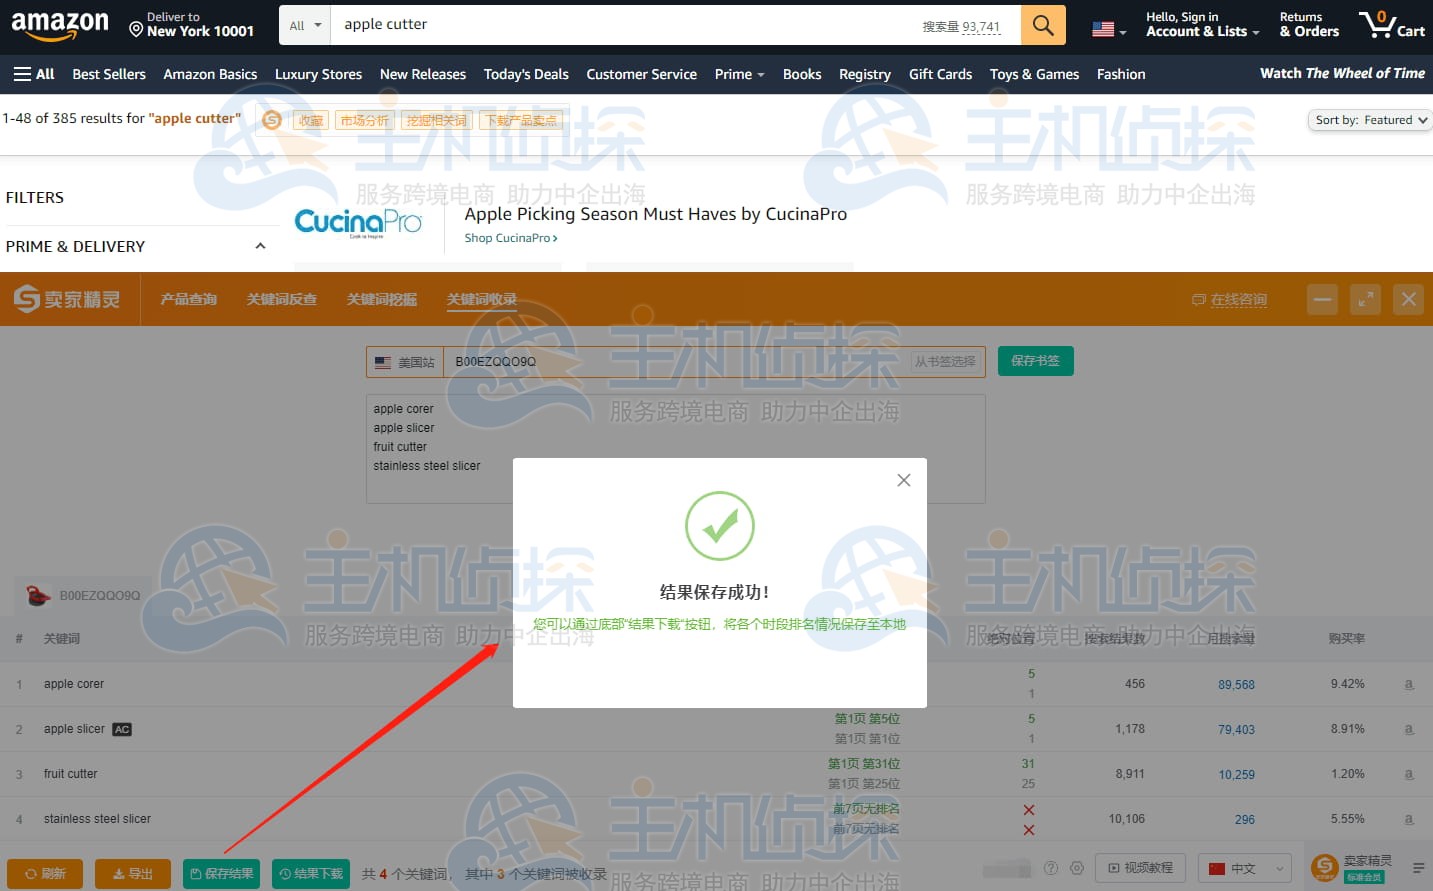
Task: Open the settings gear icon in bottom bar
Action: (1077, 868)
